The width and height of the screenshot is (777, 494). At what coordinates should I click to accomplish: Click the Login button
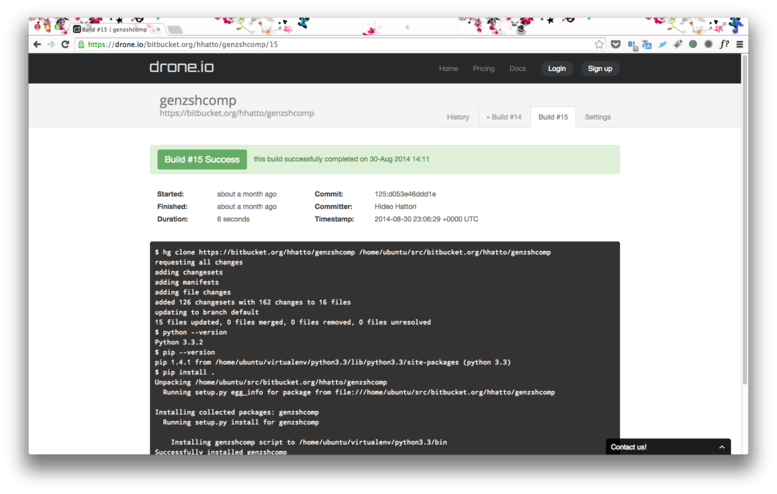tap(556, 68)
